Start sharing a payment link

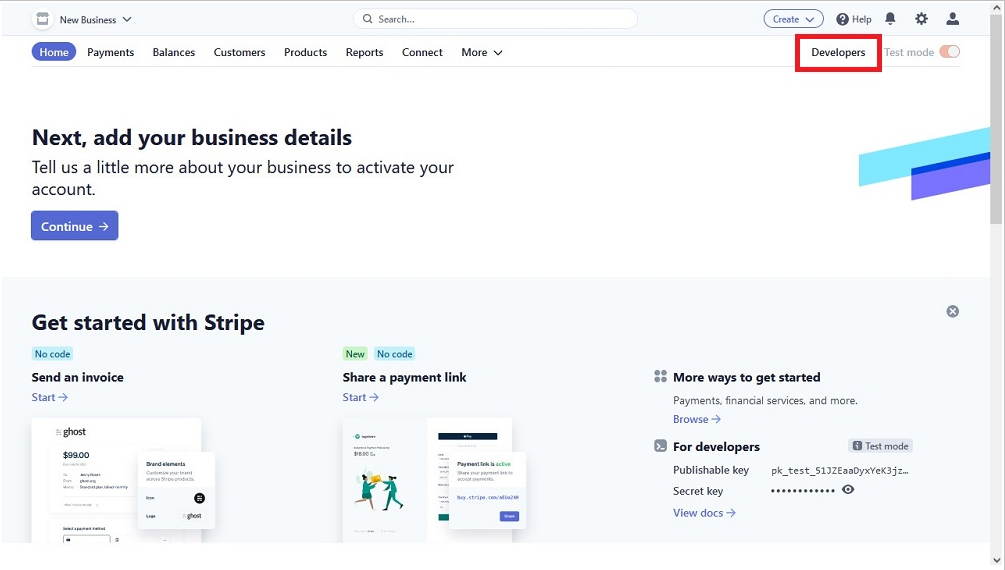click(x=360, y=398)
